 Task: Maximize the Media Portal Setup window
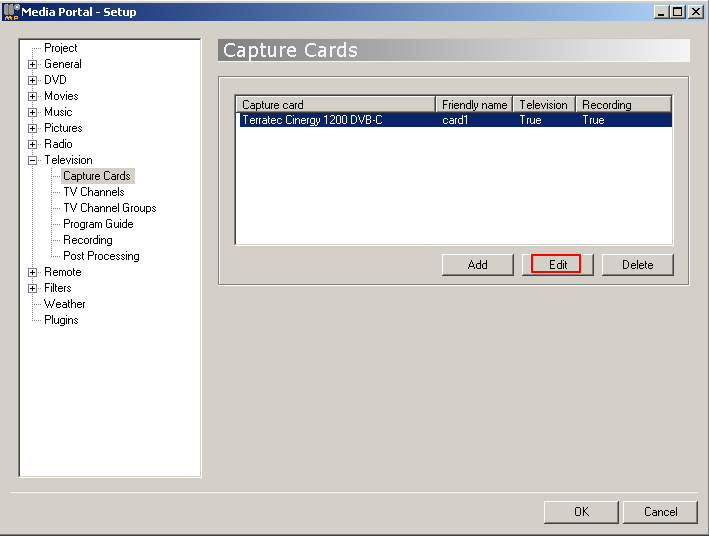678,12
